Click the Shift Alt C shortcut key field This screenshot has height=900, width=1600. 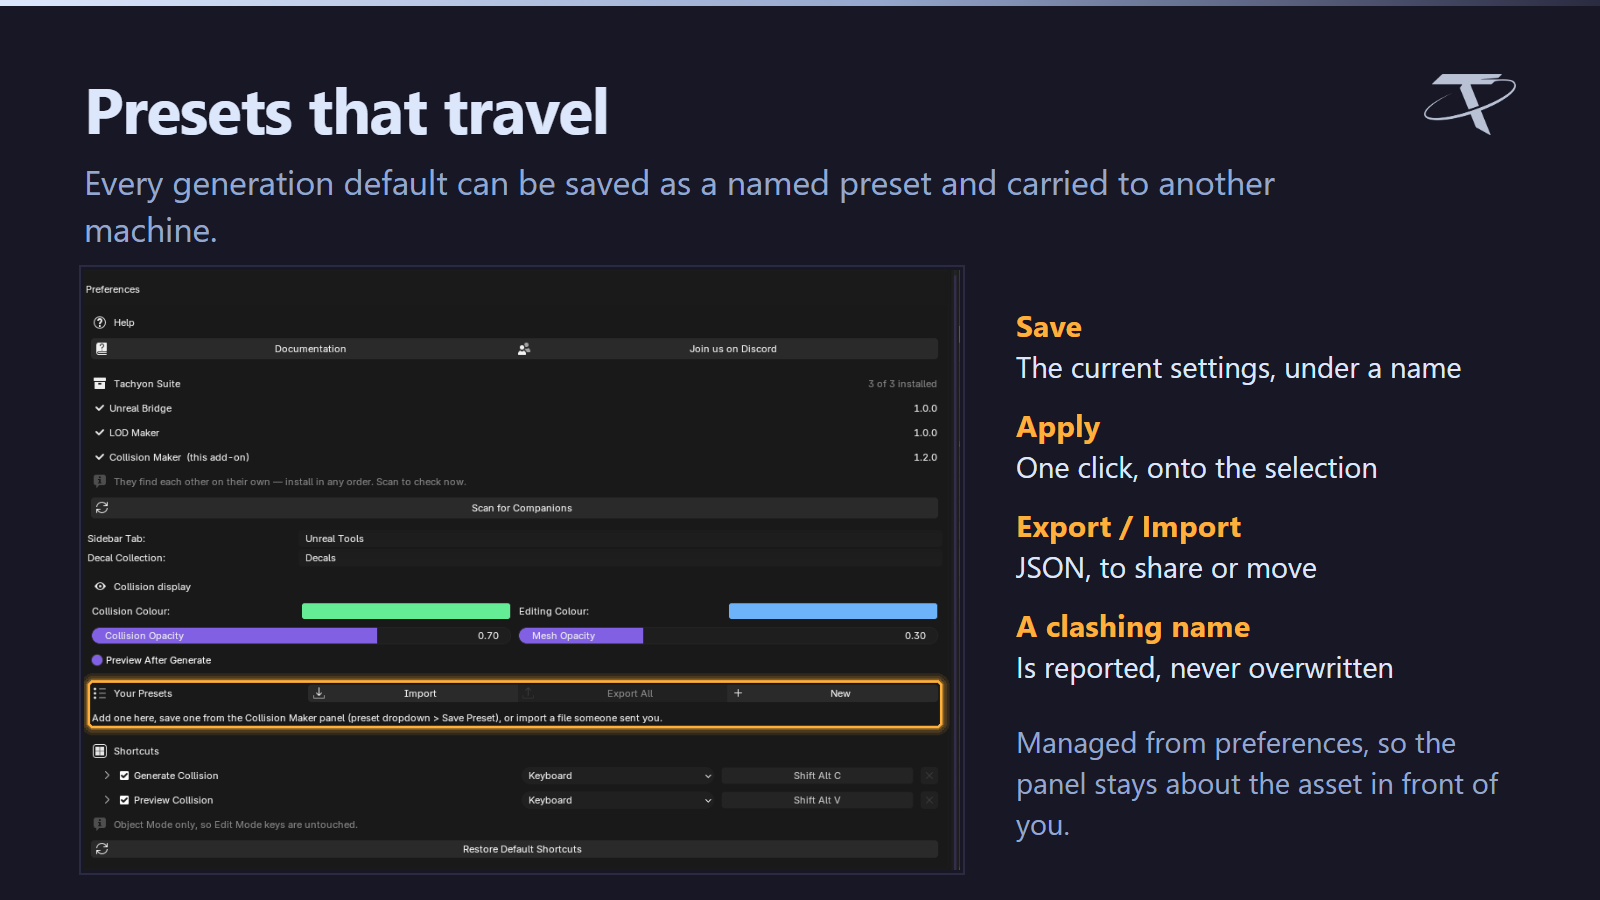817,776
